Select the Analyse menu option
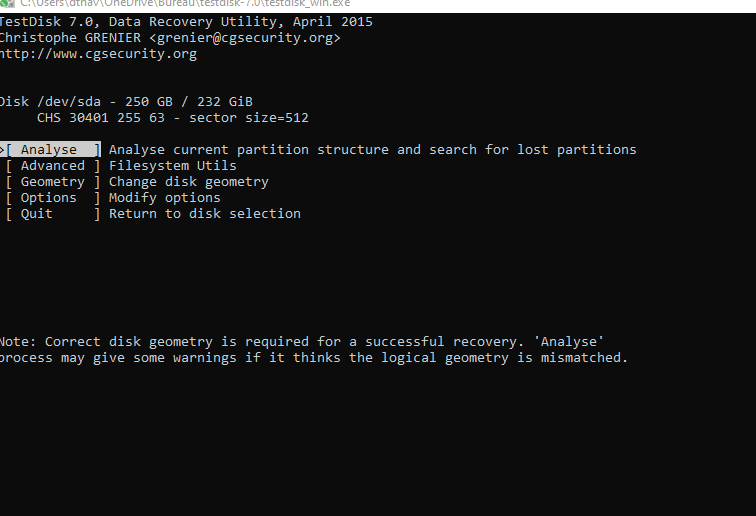 click(53, 150)
